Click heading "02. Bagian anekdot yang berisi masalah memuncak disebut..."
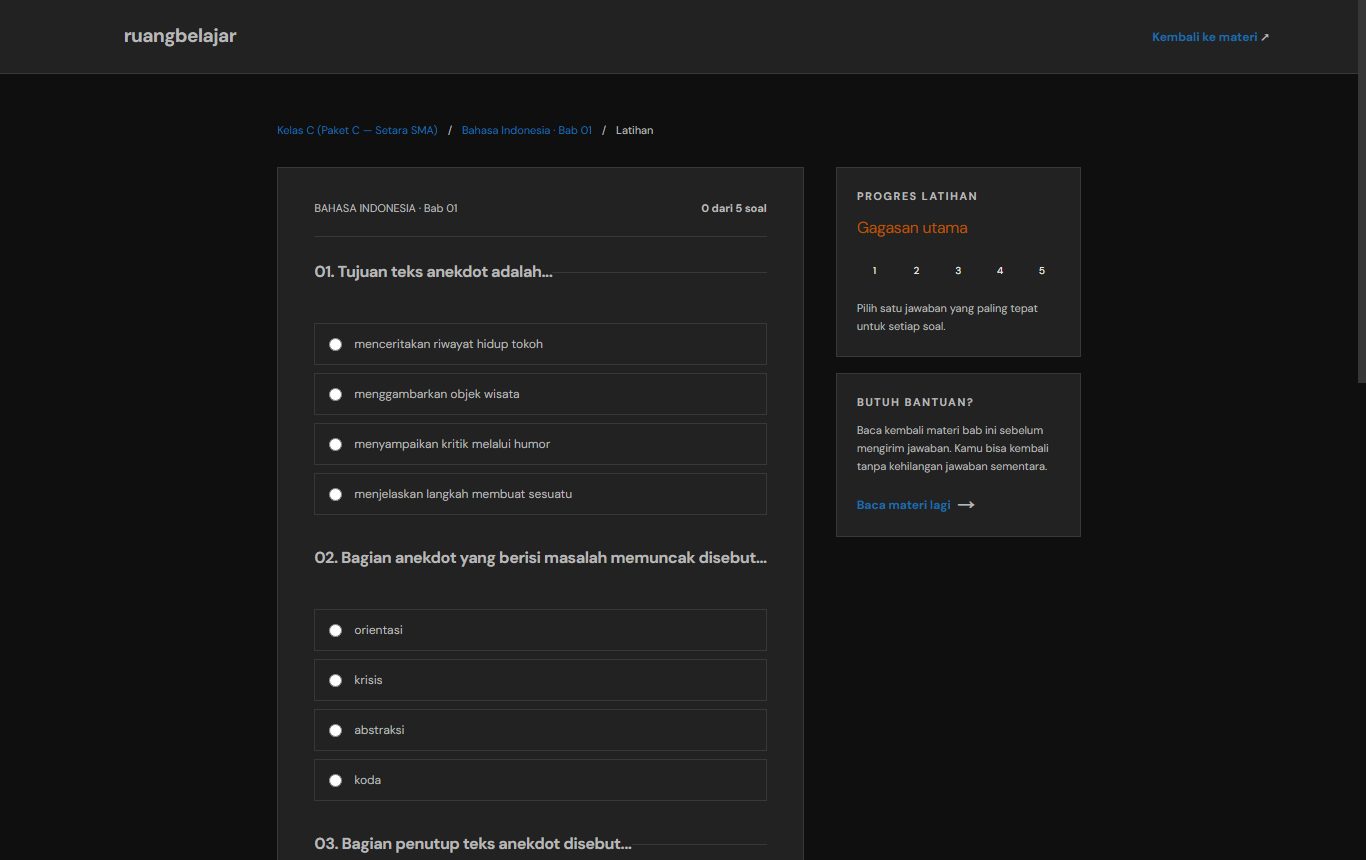The height and width of the screenshot is (860, 1366). (x=540, y=558)
